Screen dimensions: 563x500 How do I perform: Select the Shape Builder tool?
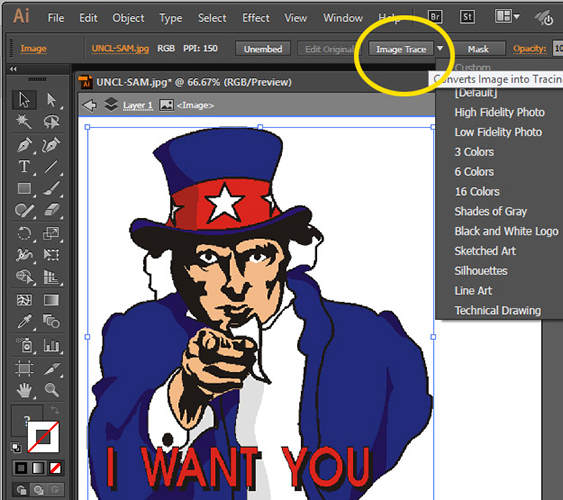click(24, 277)
